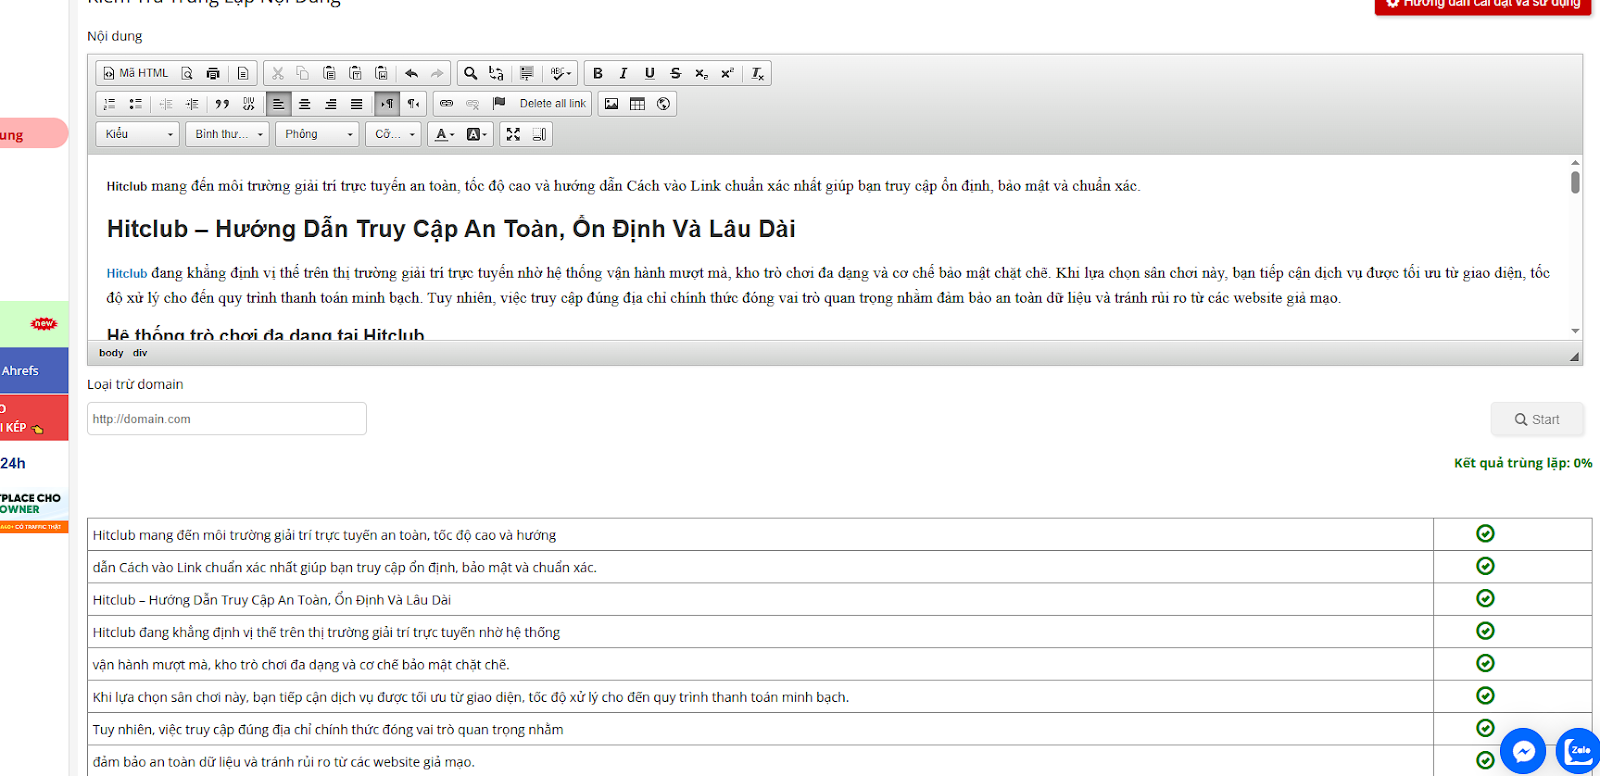Viewport: 1600px width, 776px height.
Task: Open the Find magnifier tool in the editor
Action: 470,73
